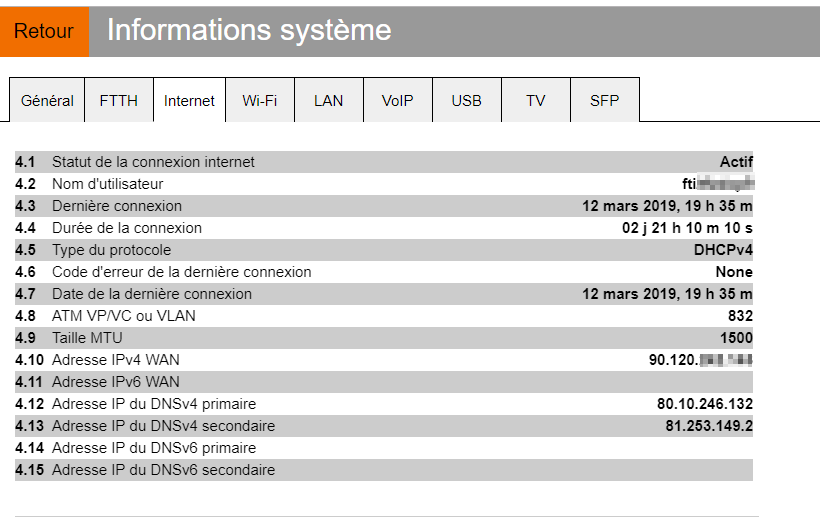Click the Adresse IPv4 WAN label
The height and width of the screenshot is (527, 820).
tap(116, 360)
